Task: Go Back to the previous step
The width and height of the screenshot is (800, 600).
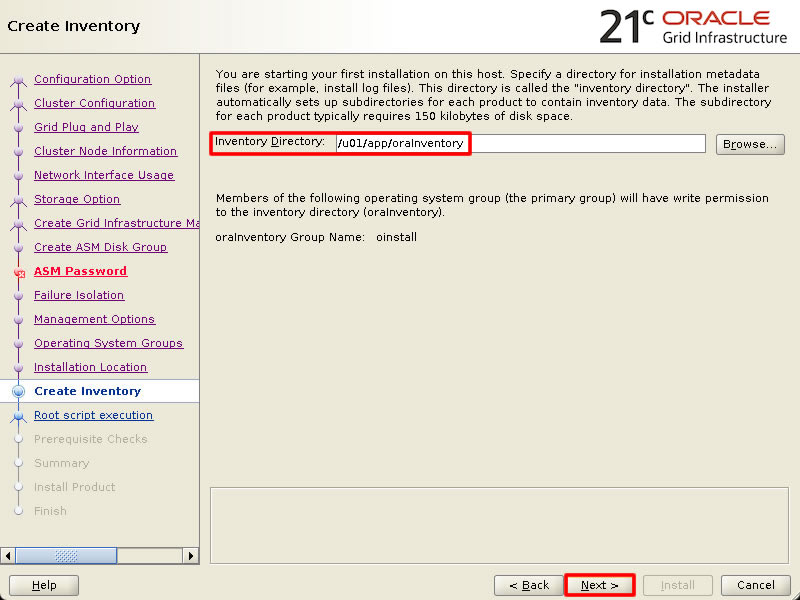Action: pos(529,585)
